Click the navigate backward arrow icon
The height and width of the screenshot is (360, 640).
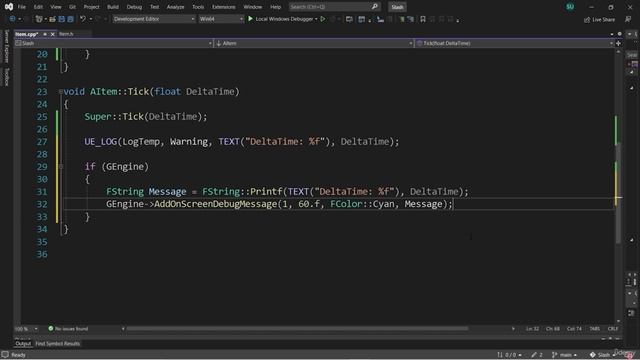pyautogui.click(x=12, y=19)
